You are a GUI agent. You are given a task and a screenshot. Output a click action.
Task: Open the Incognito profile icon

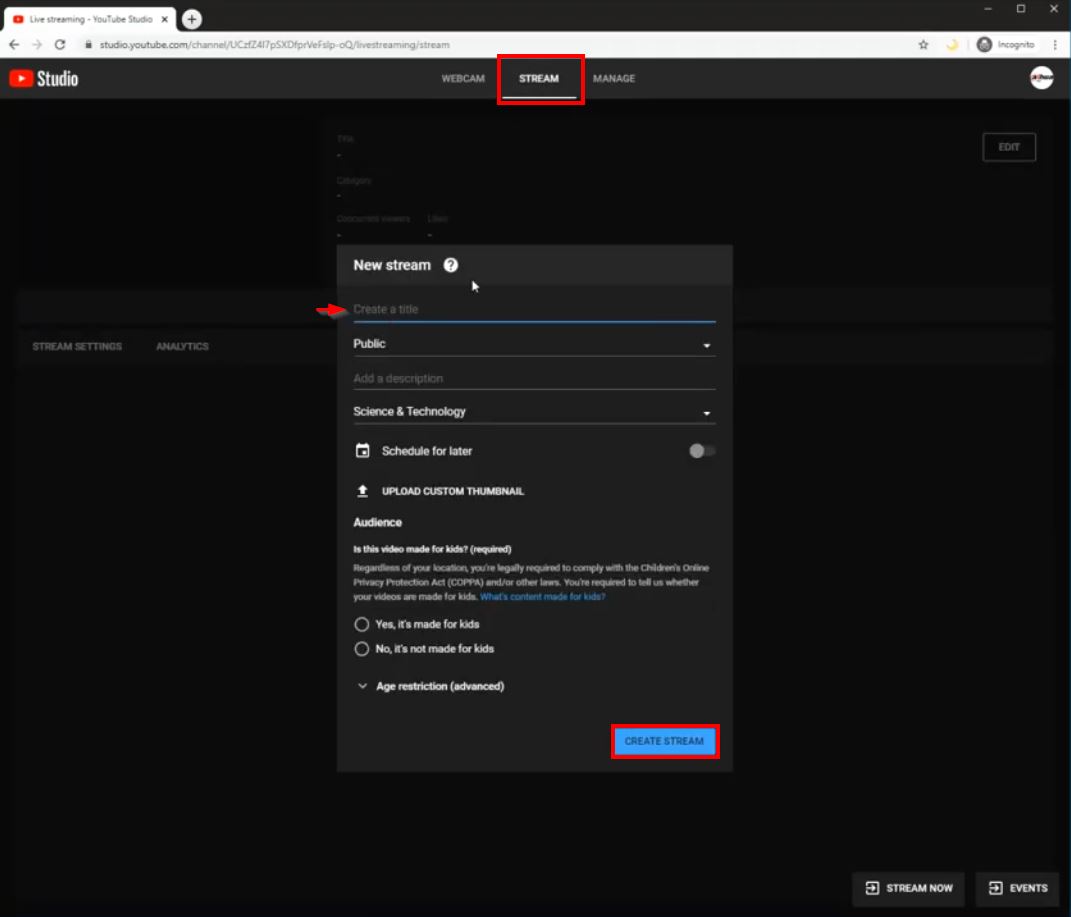click(984, 44)
